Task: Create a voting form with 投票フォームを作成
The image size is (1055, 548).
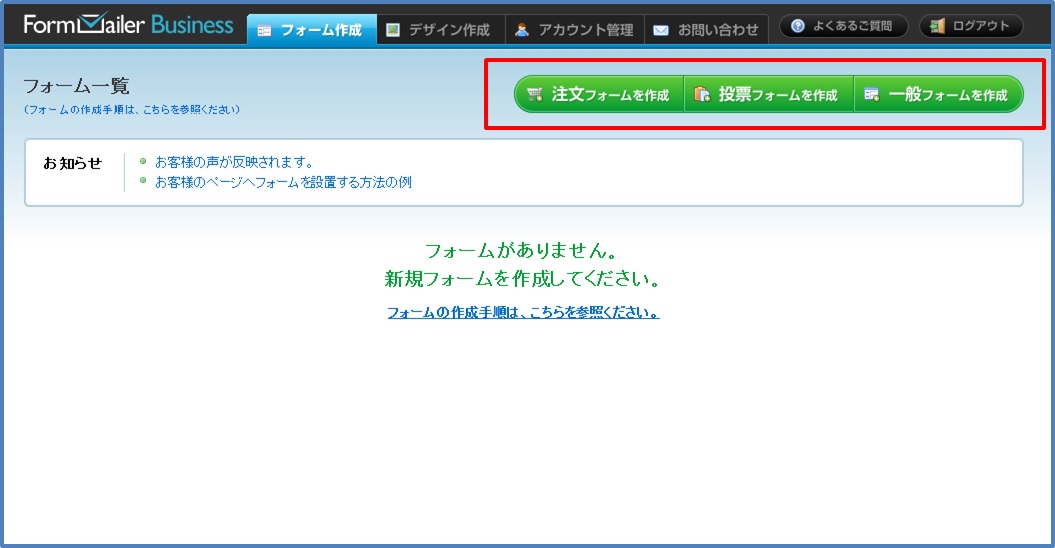Action: pyautogui.click(x=768, y=94)
